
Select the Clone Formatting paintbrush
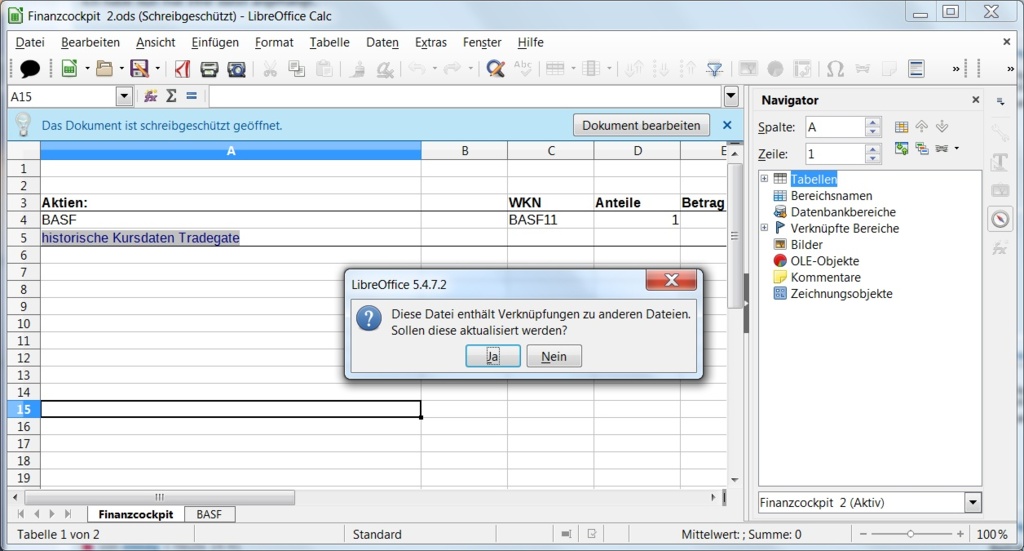[357, 68]
